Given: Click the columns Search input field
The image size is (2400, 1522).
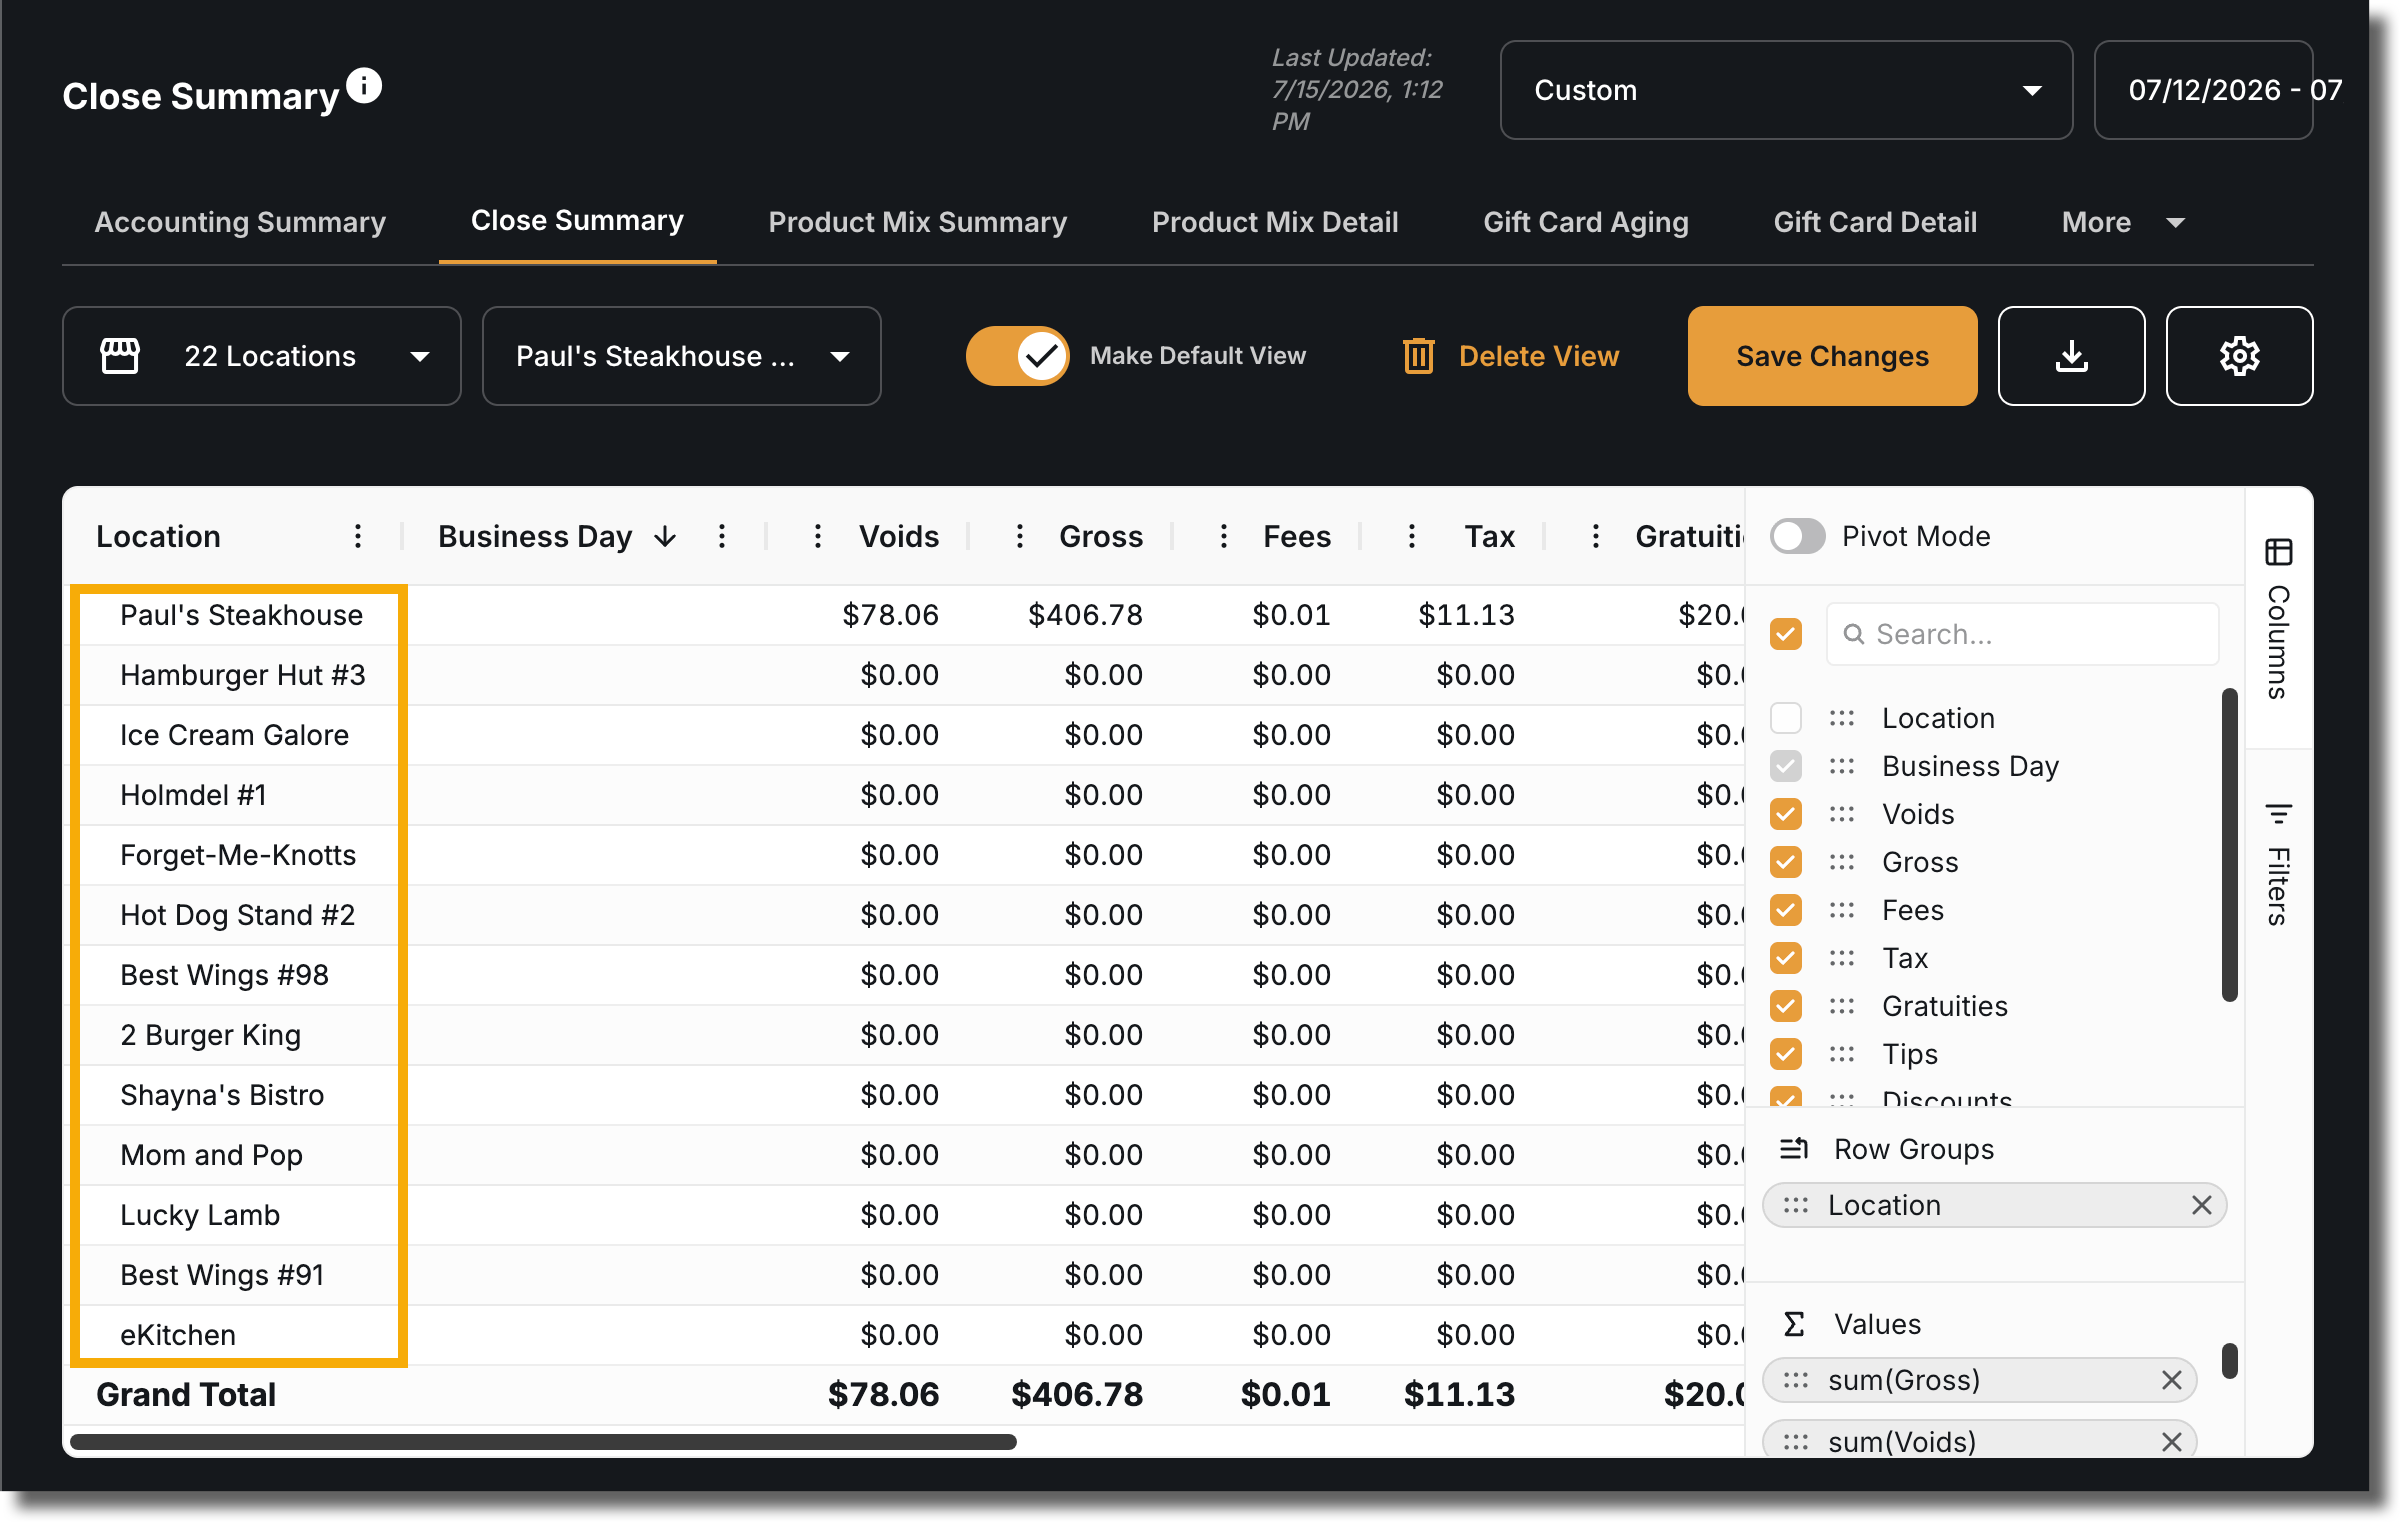Looking at the screenshot, I should [2022, 634].
